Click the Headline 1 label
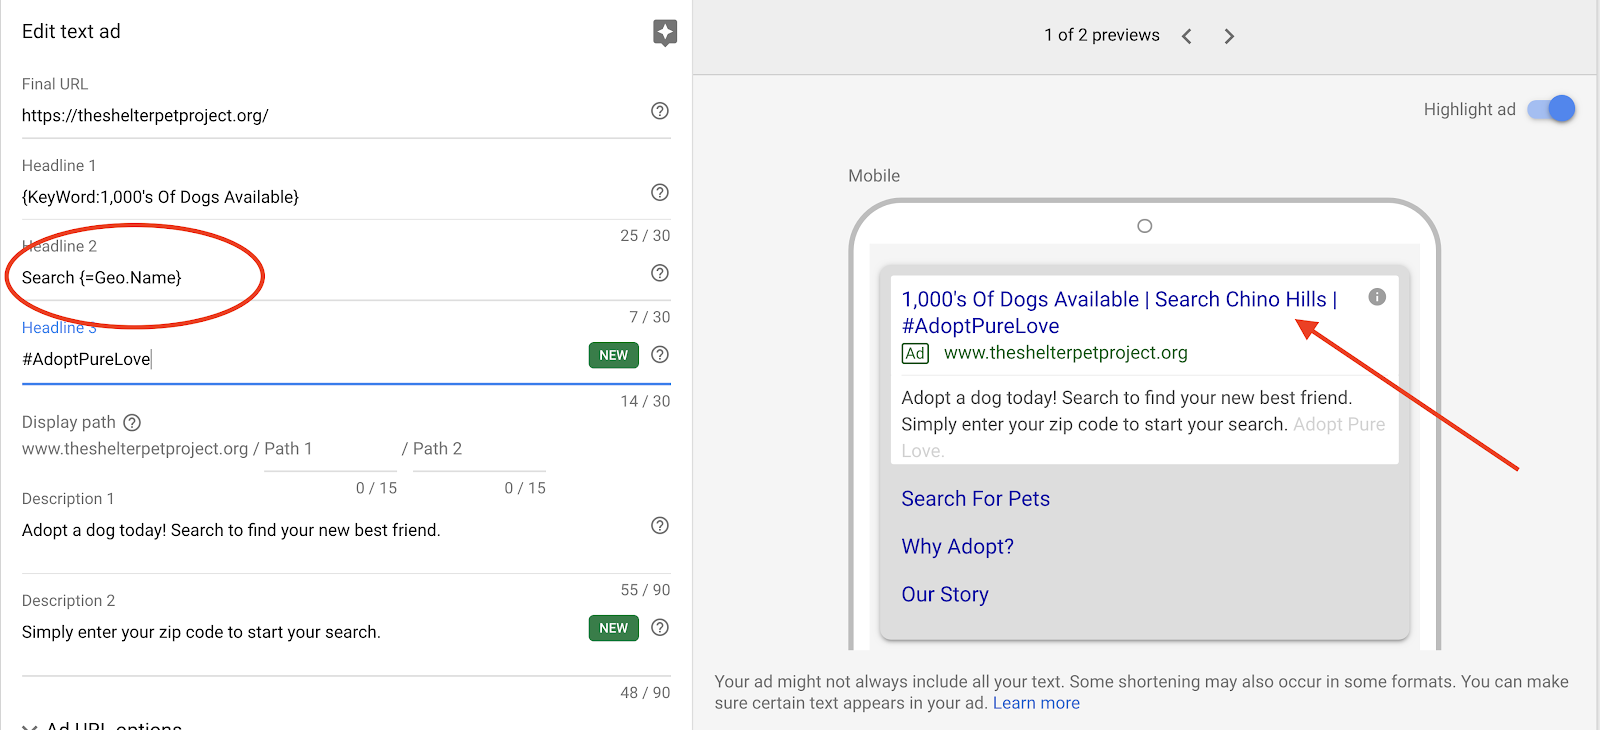 (x=59, y=166)
